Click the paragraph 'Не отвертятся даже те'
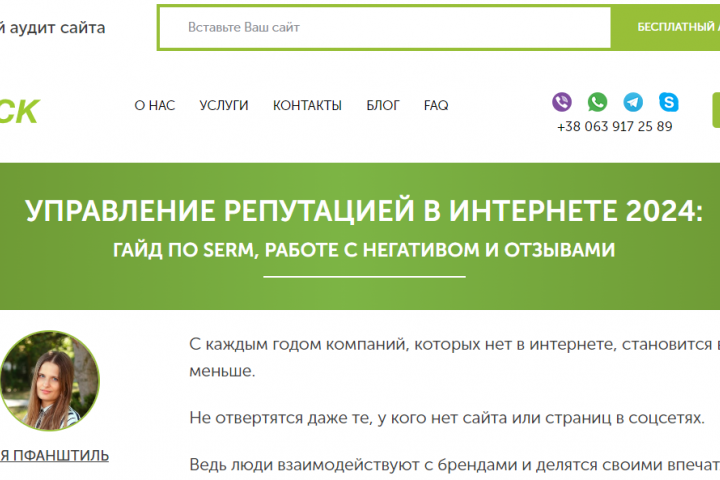This screenshot has height=480, width=720. [447, 418]
